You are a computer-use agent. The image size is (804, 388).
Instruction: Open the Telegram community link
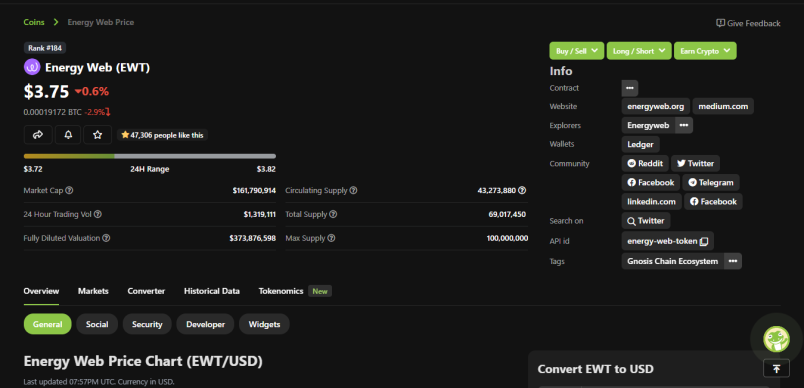click(x=711, y=182)
